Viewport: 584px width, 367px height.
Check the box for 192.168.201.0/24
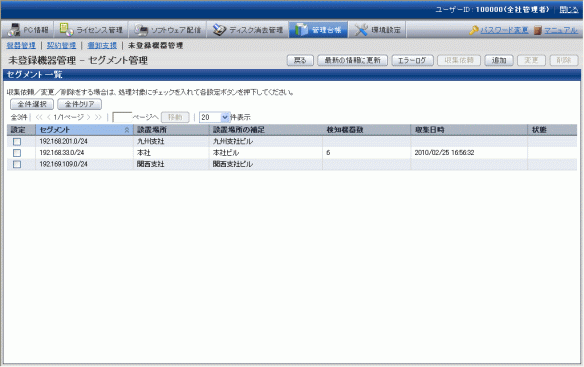click(x=17, y=142)
